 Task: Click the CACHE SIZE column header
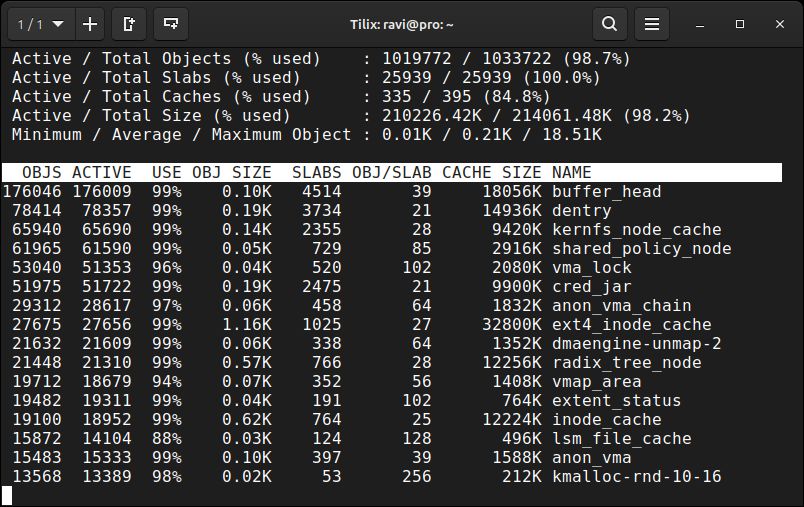492,172
